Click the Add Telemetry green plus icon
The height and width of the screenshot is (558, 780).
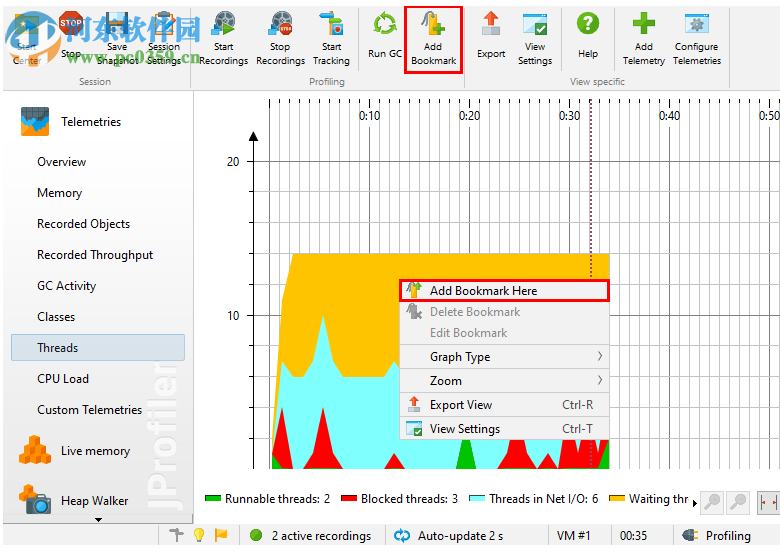pos(643,23)
